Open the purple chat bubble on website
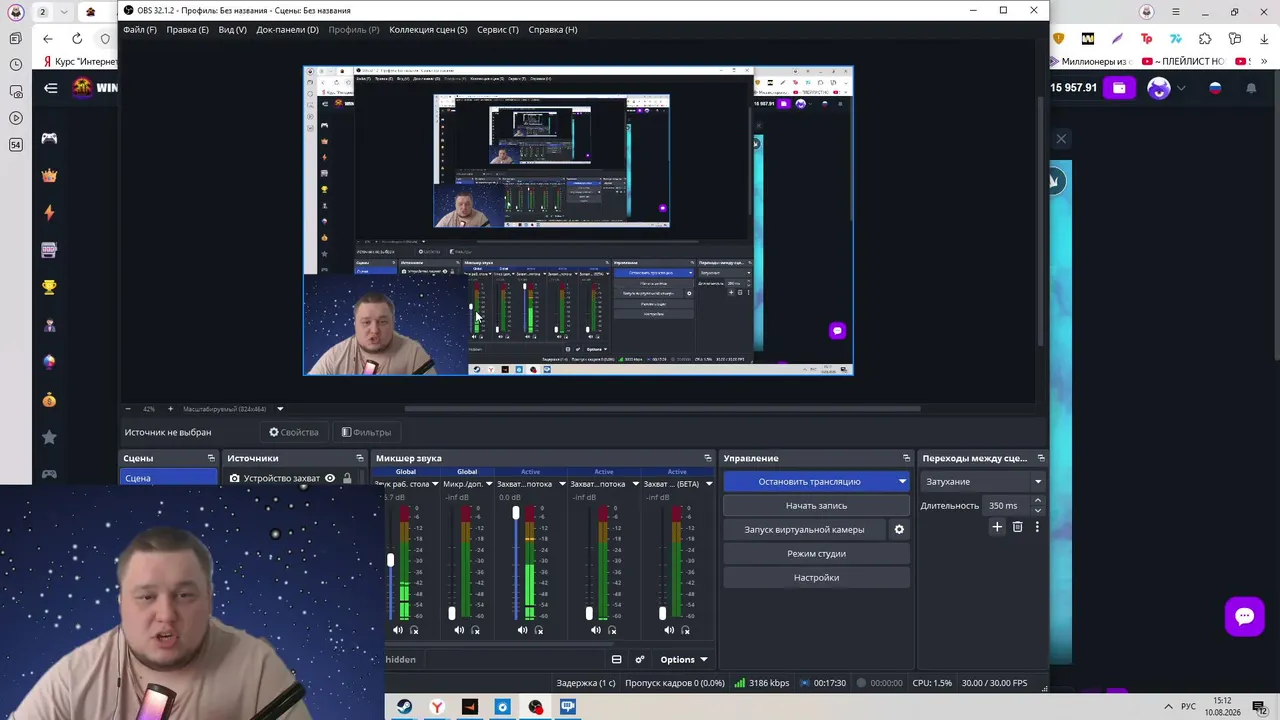 [x=1245, y=616]
